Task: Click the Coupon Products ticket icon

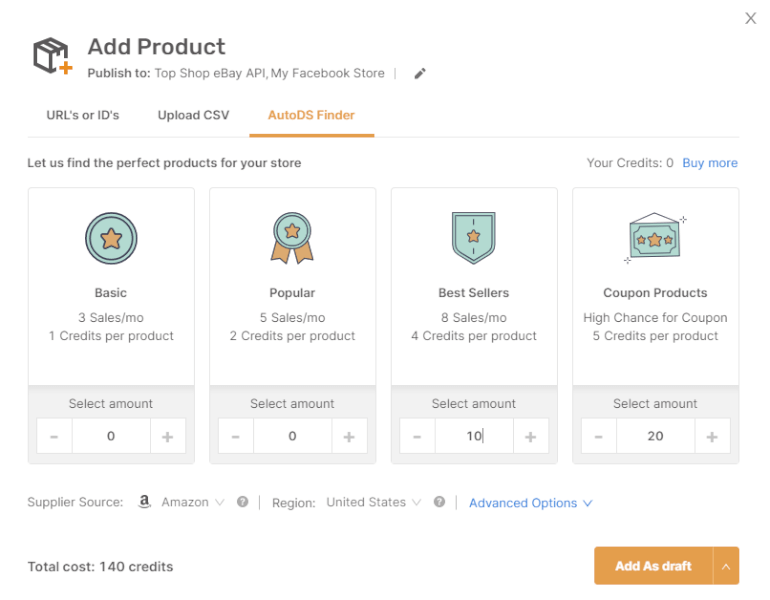Action: [x=655, y=239]
